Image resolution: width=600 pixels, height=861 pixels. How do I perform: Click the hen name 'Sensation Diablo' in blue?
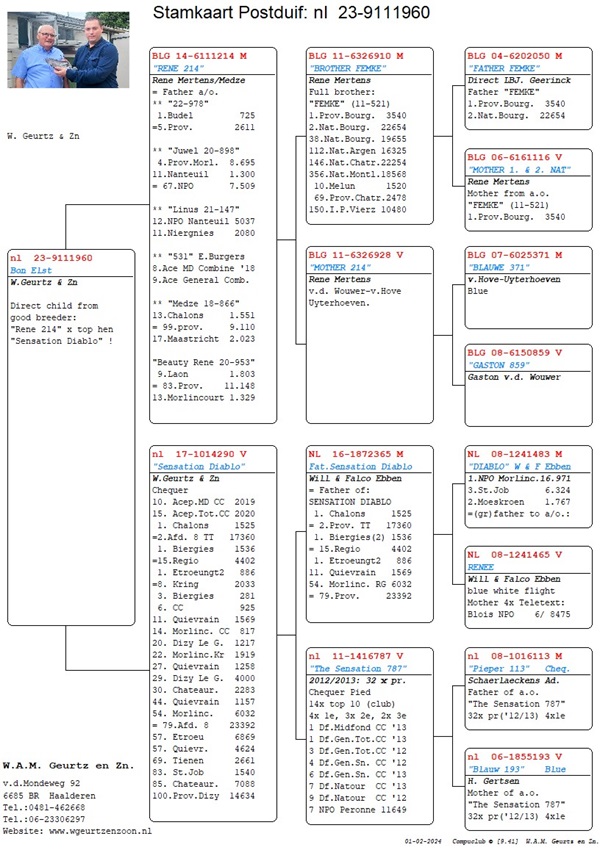pyautogui.click(x=199, y=466)
